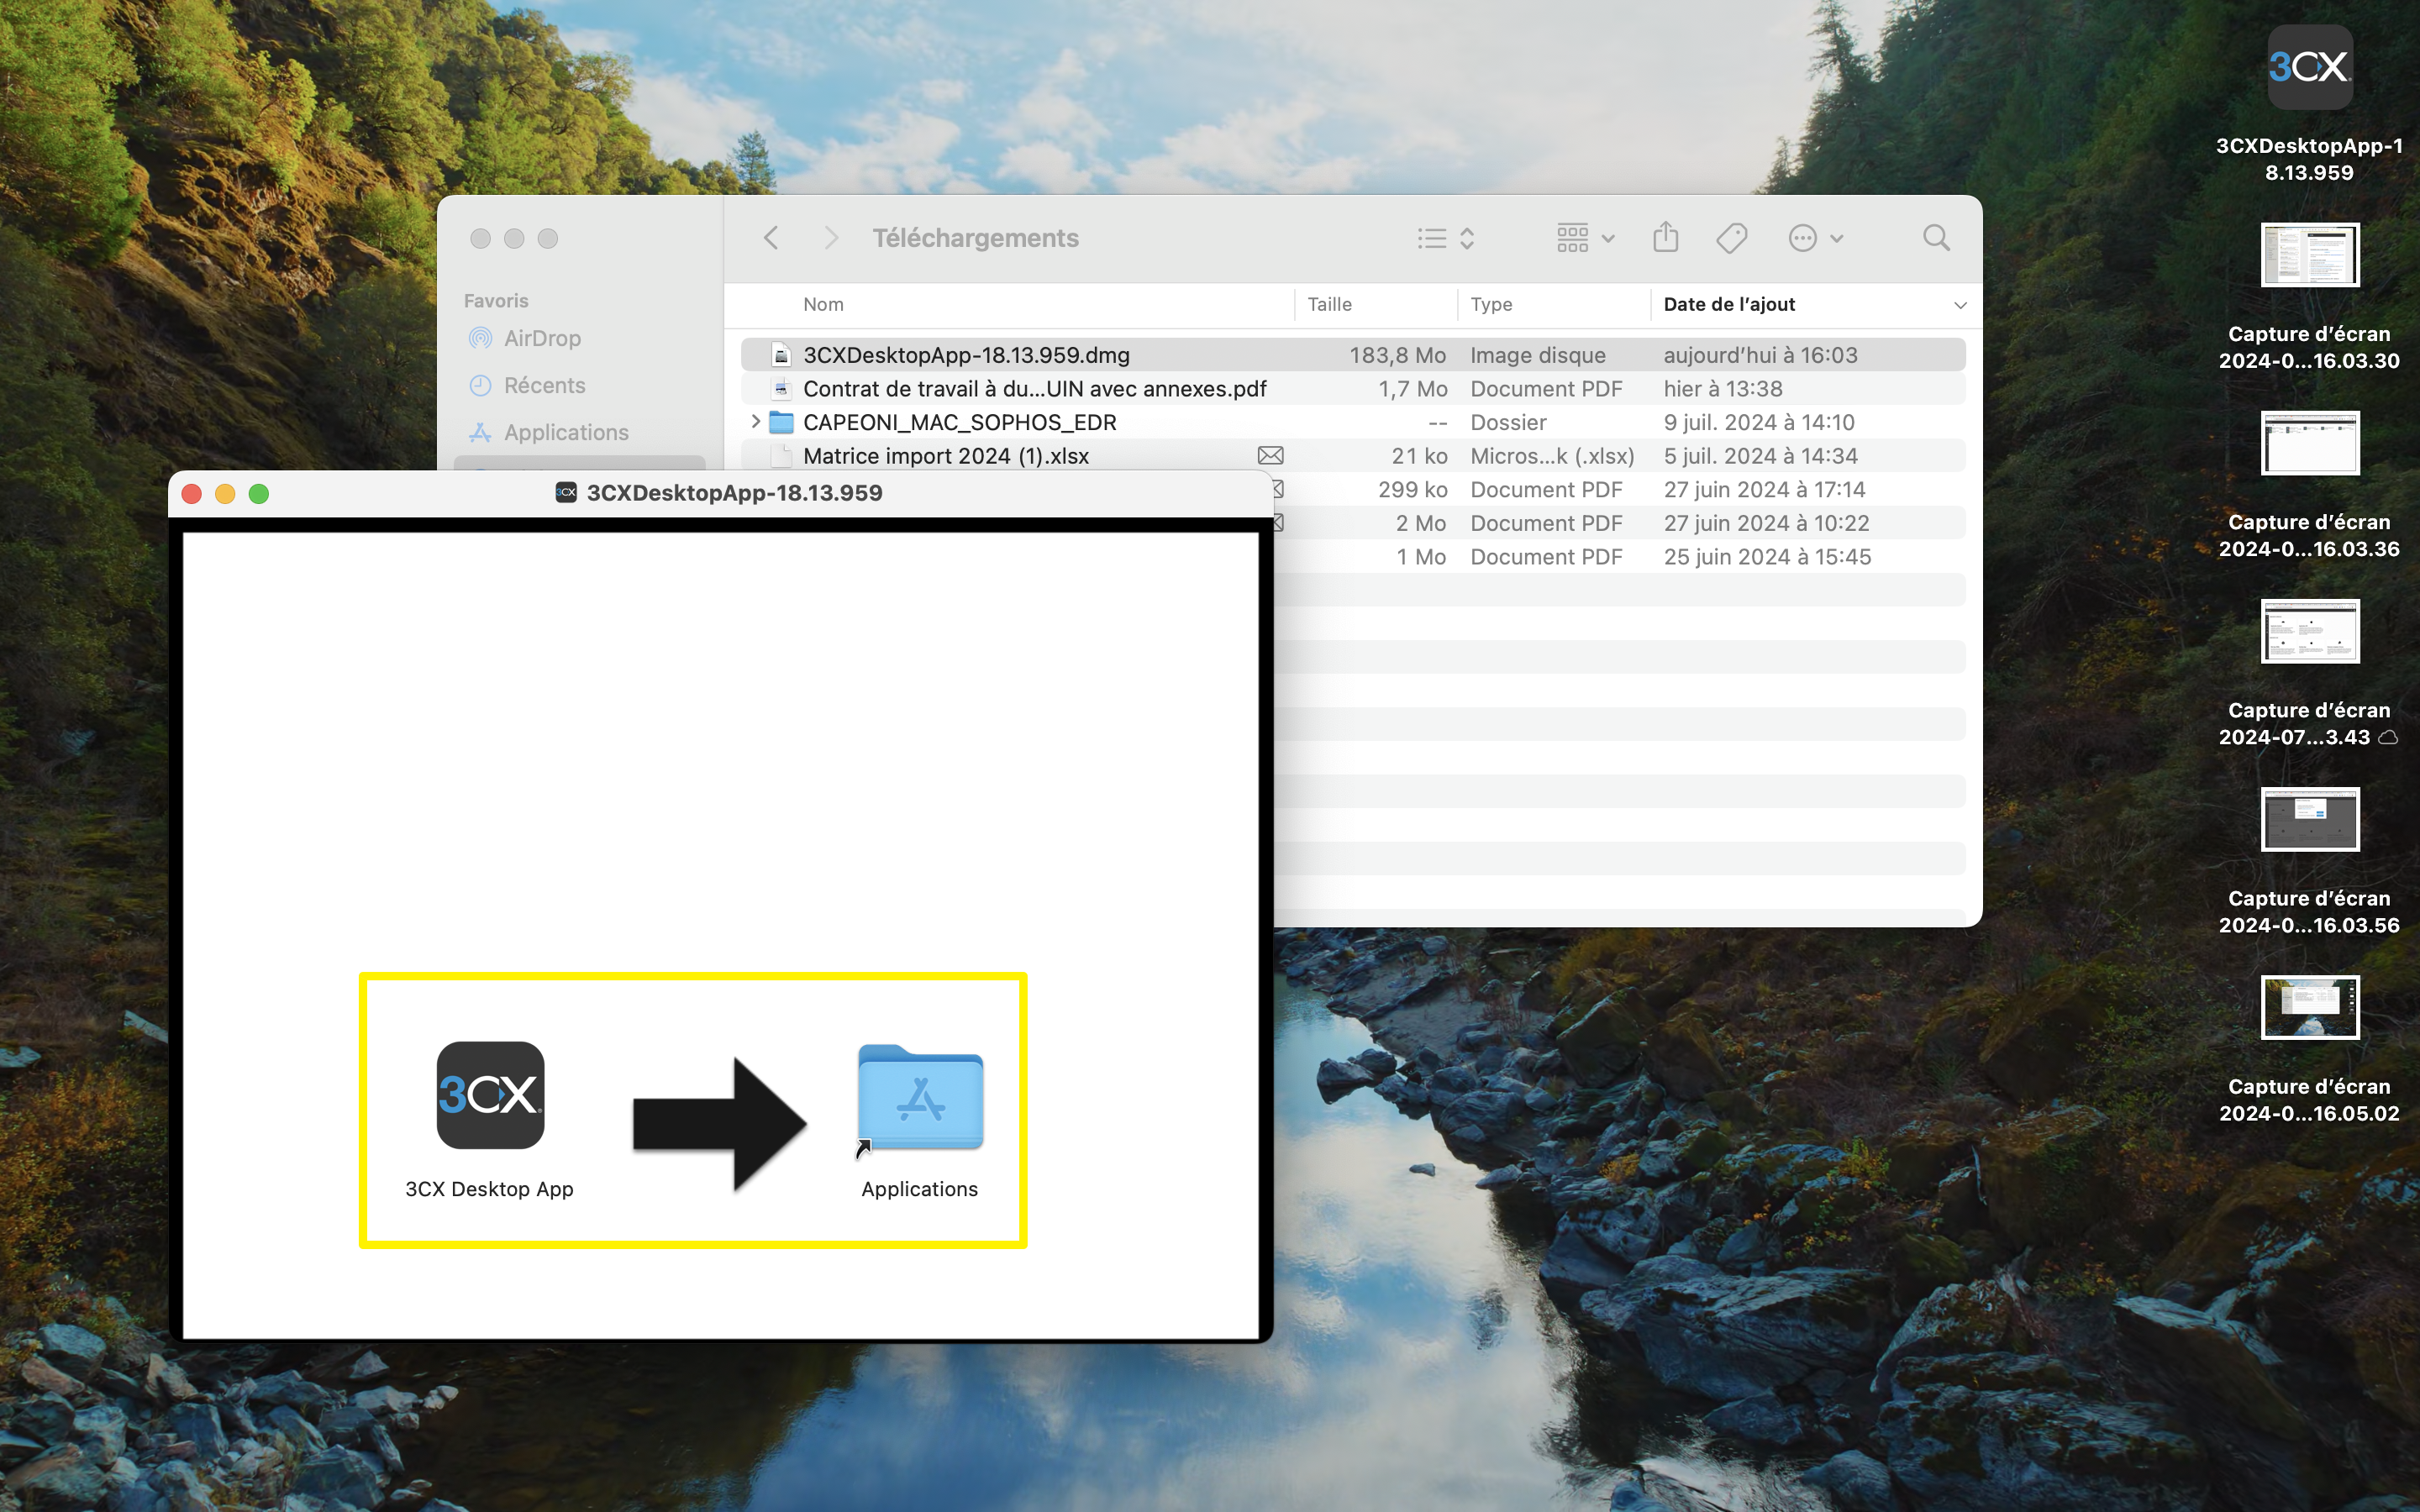Open the ellipsis action menu in Finder toolbar
Viewport: 2420px width, 1512px height.
pyautogui.click(x=1815, y=238)
